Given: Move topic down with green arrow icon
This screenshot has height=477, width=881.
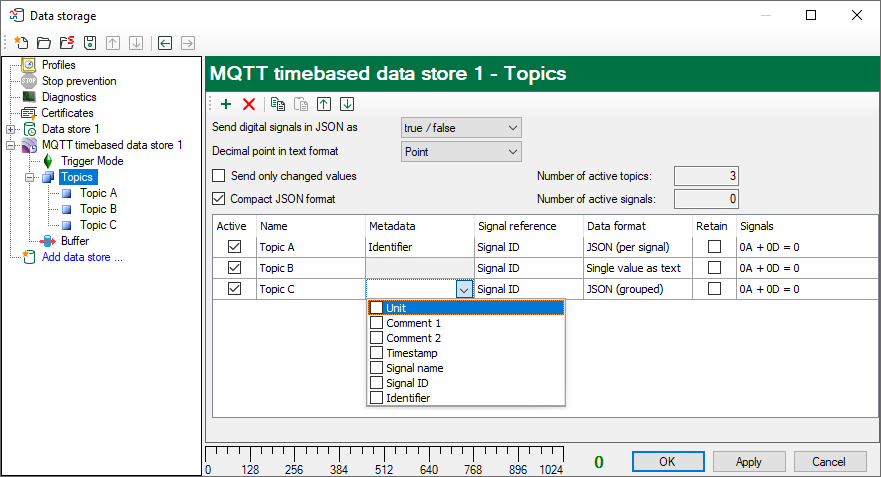Looking at the screenshot, I should 347,104.
